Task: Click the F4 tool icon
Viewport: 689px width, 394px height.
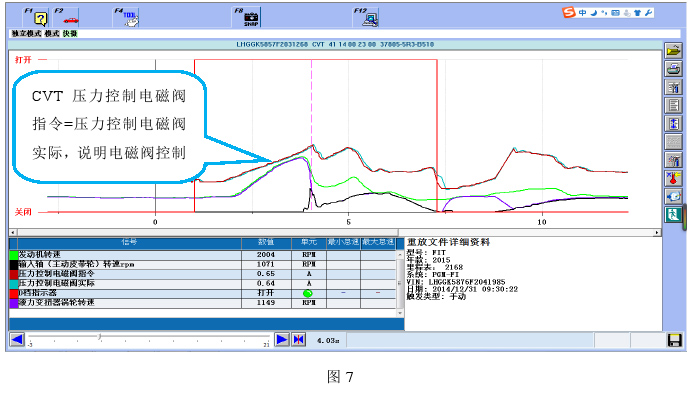Action: tap(131, 19)
